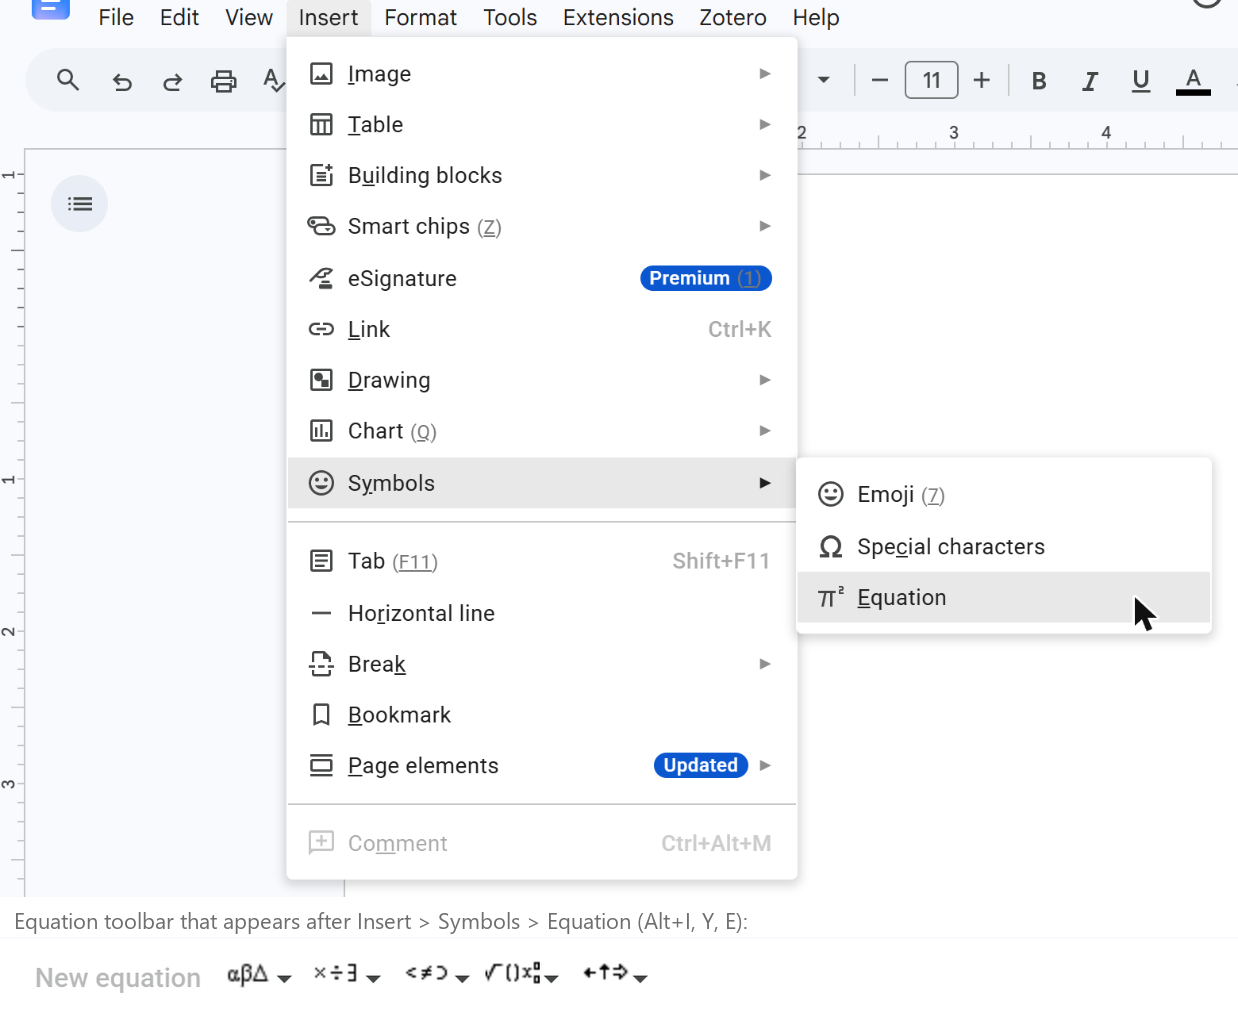The height and width of the screenshot is (1016, 1238).
Task: Insert a Tab from the menu
Action: click(542, 561)
